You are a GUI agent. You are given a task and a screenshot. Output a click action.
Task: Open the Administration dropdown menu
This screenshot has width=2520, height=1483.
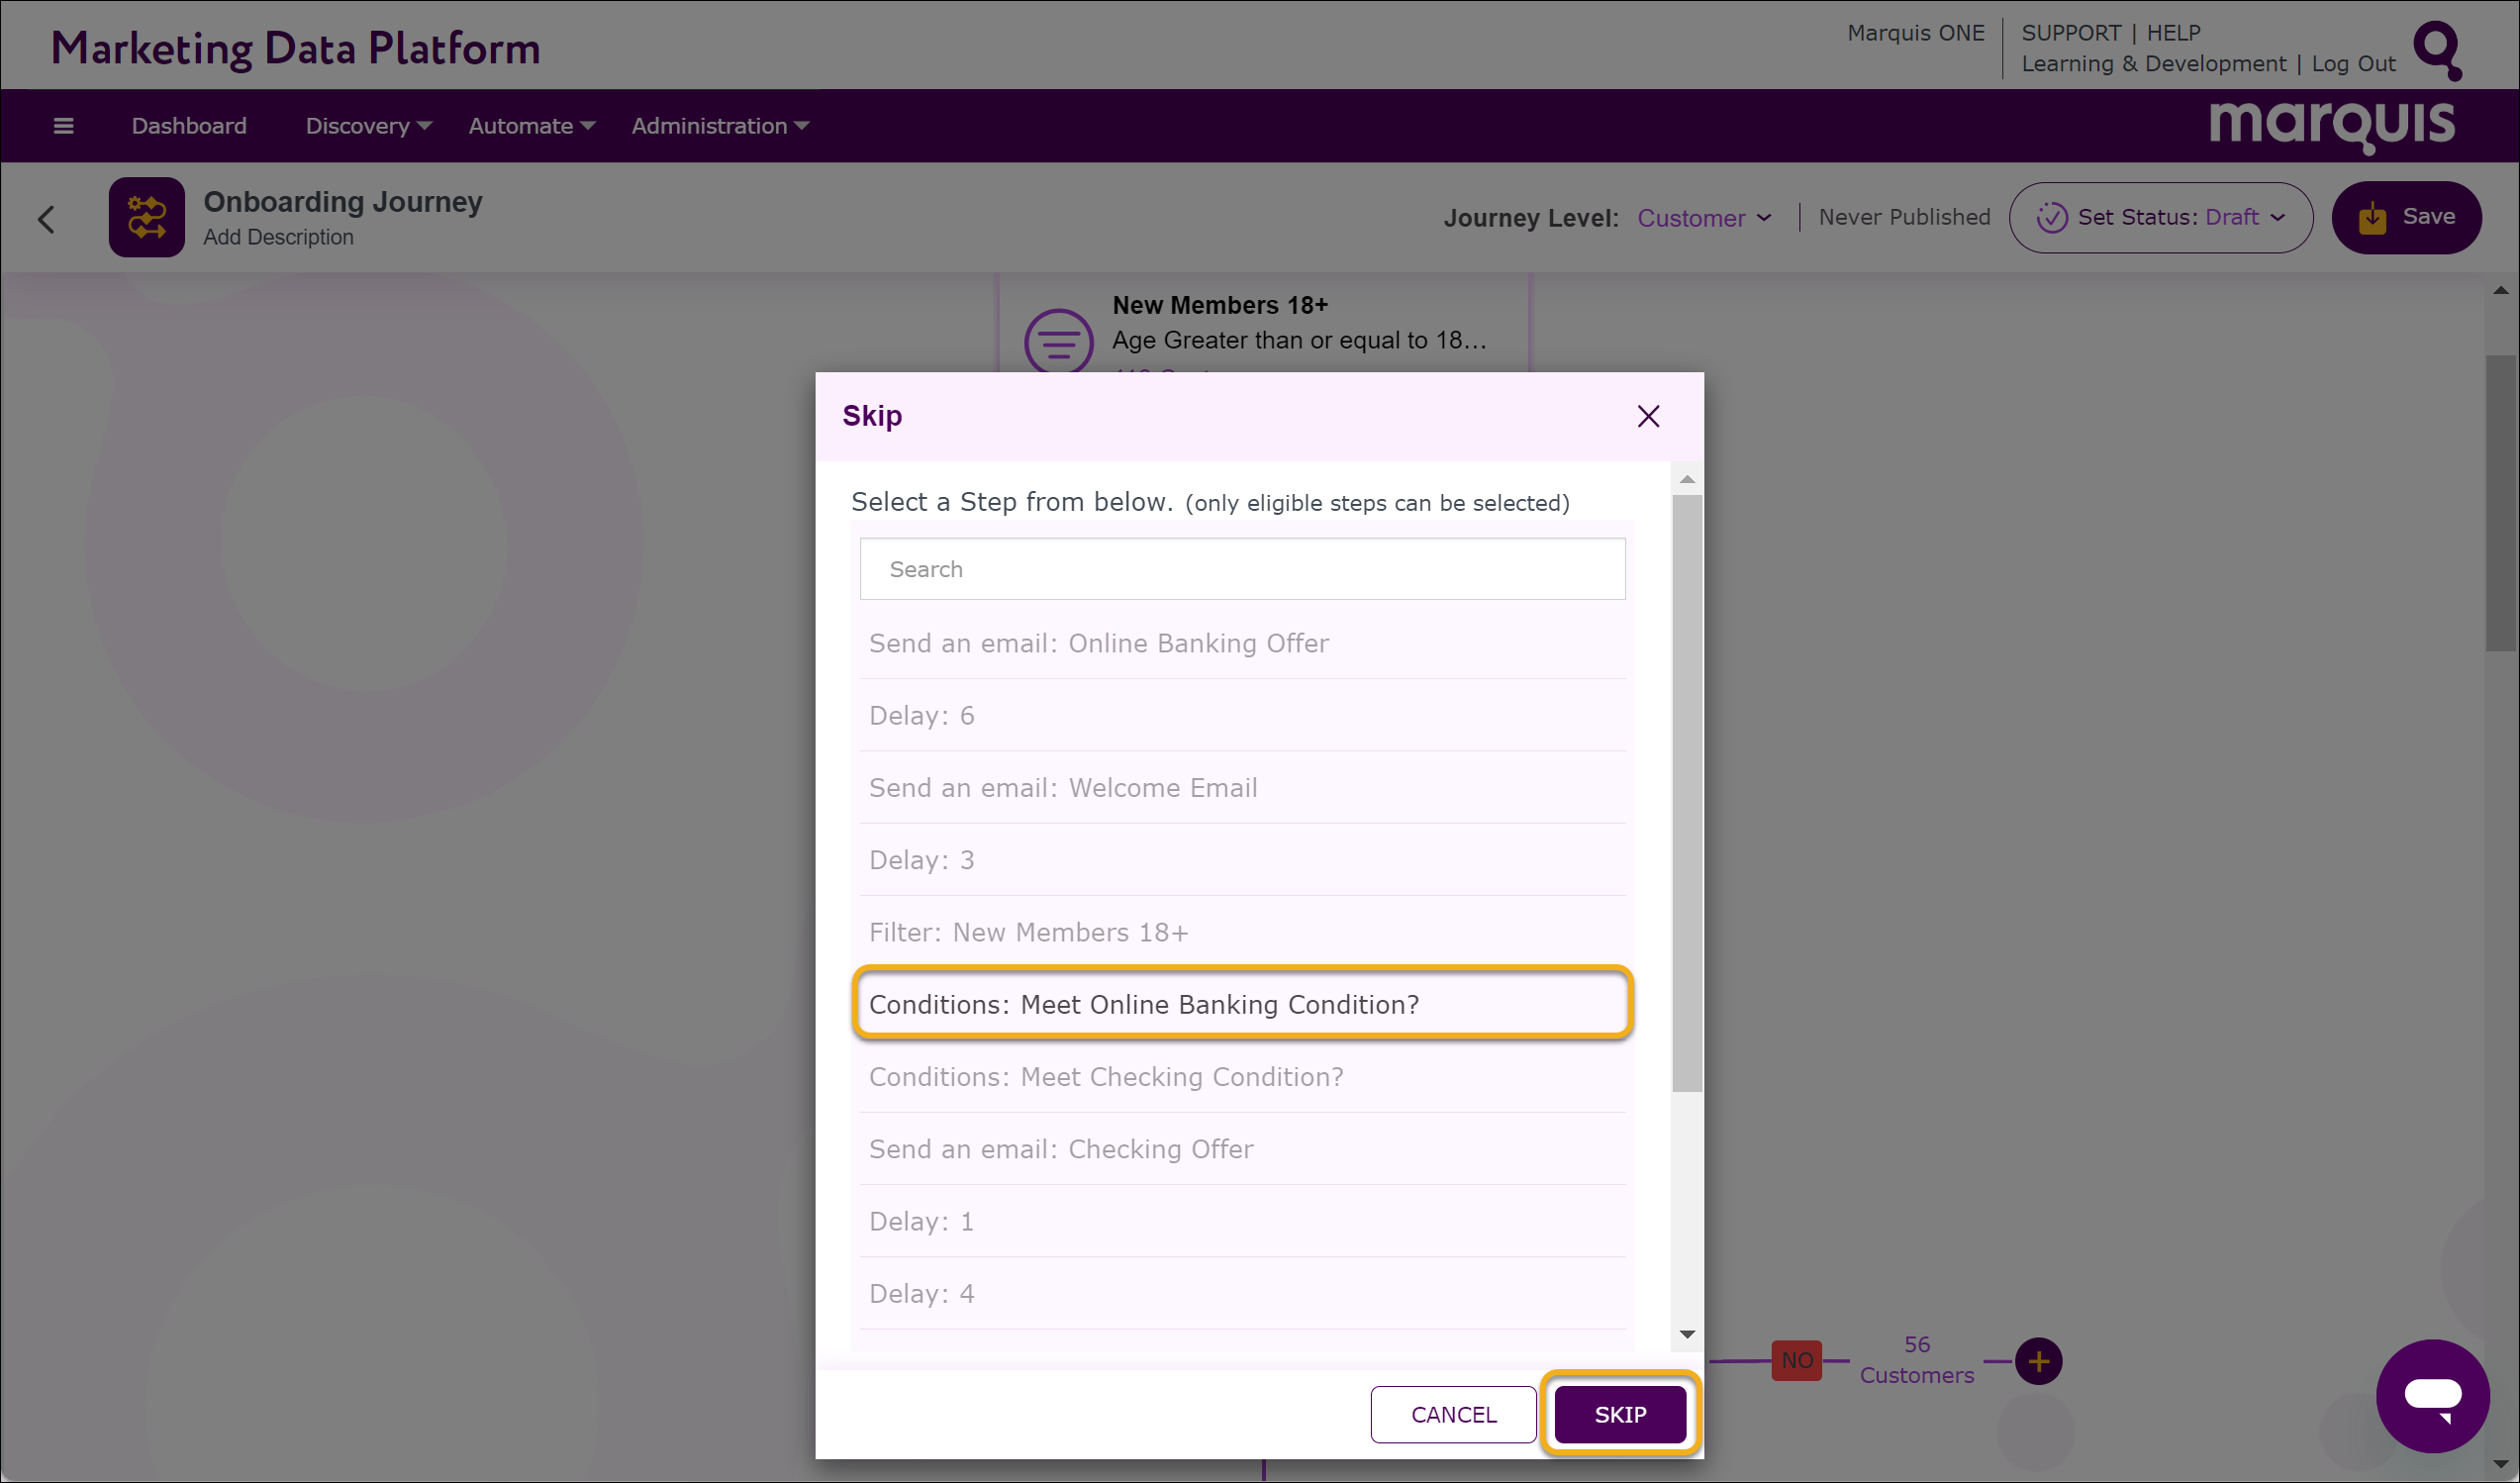click(x=720, y=126)
